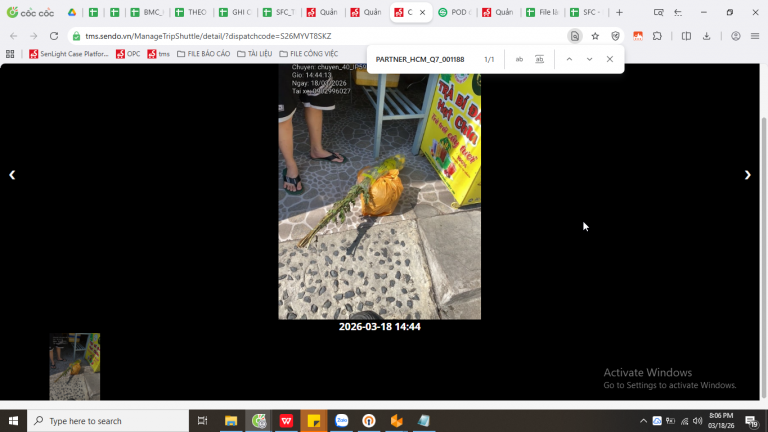Toggle whole word match option in find bar
The image size is (768, 432).
(539, 59)
